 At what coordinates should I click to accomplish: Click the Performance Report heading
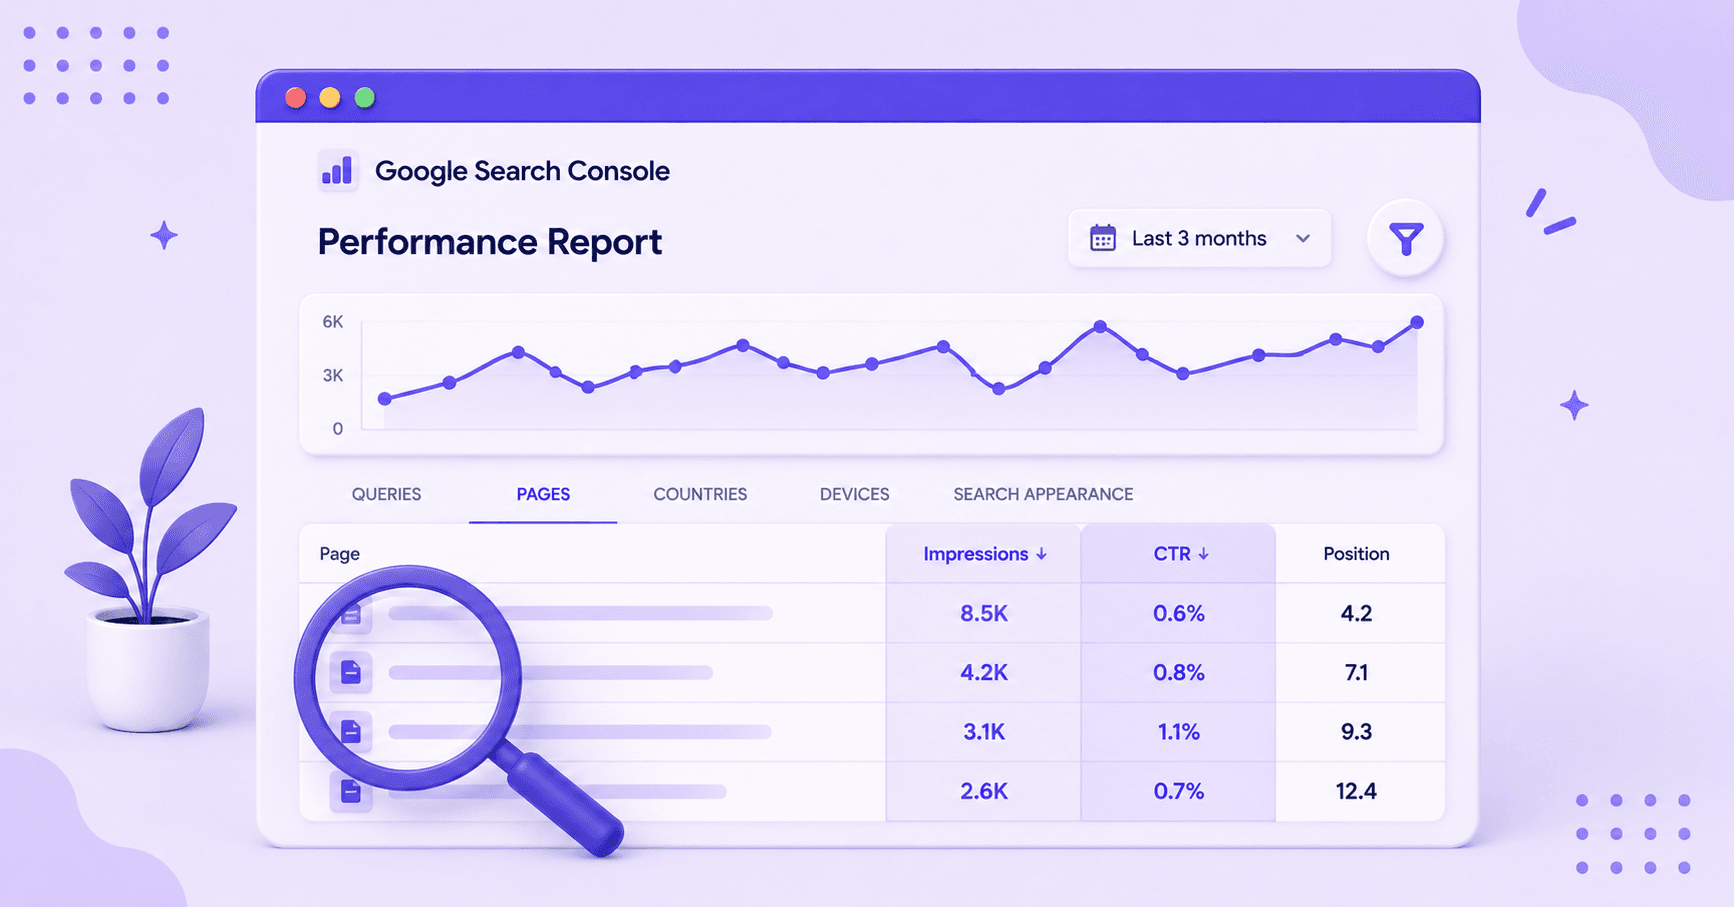pyautogui.click(x=490, y=242)
